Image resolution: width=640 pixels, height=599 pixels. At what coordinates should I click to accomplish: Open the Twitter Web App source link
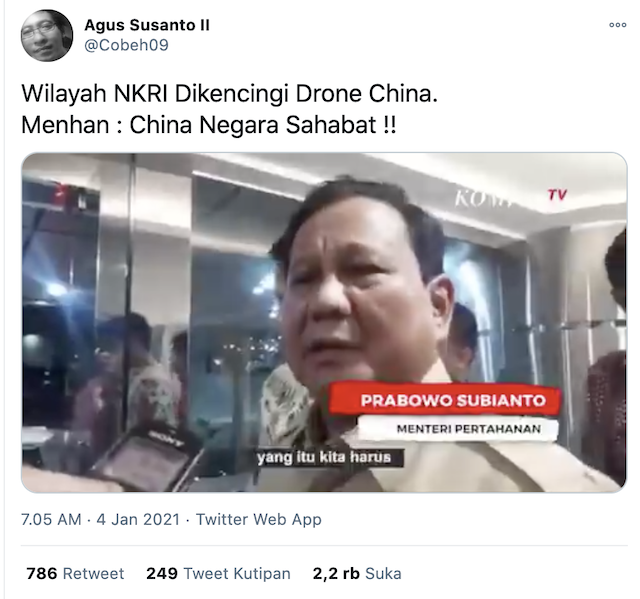click(x=259, y=519)
